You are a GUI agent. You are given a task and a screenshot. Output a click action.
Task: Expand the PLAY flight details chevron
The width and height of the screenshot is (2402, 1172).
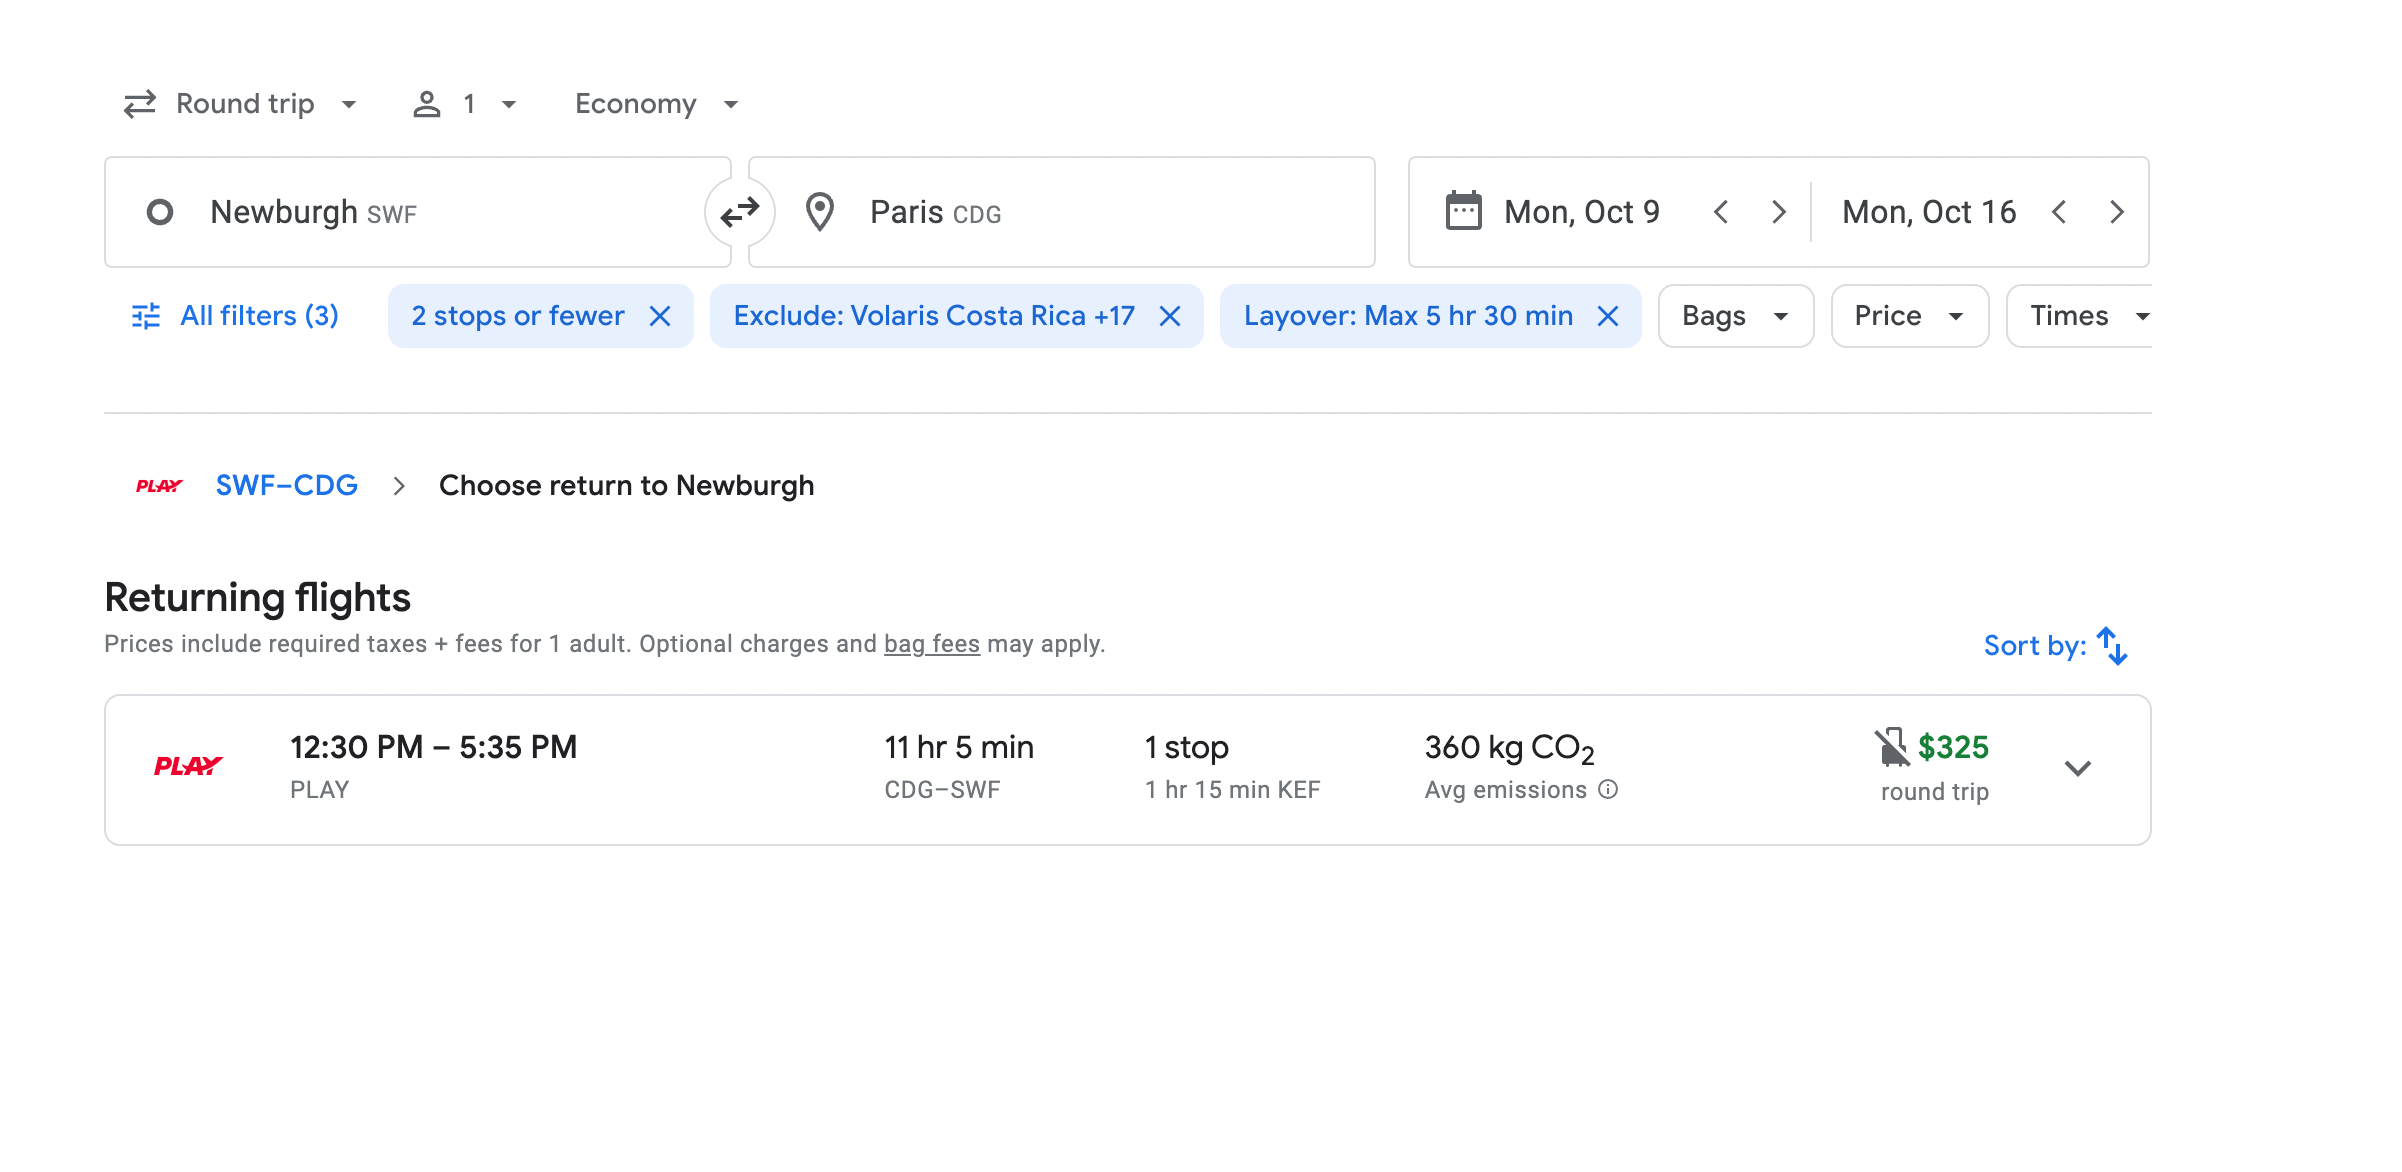click(2078, 768)
